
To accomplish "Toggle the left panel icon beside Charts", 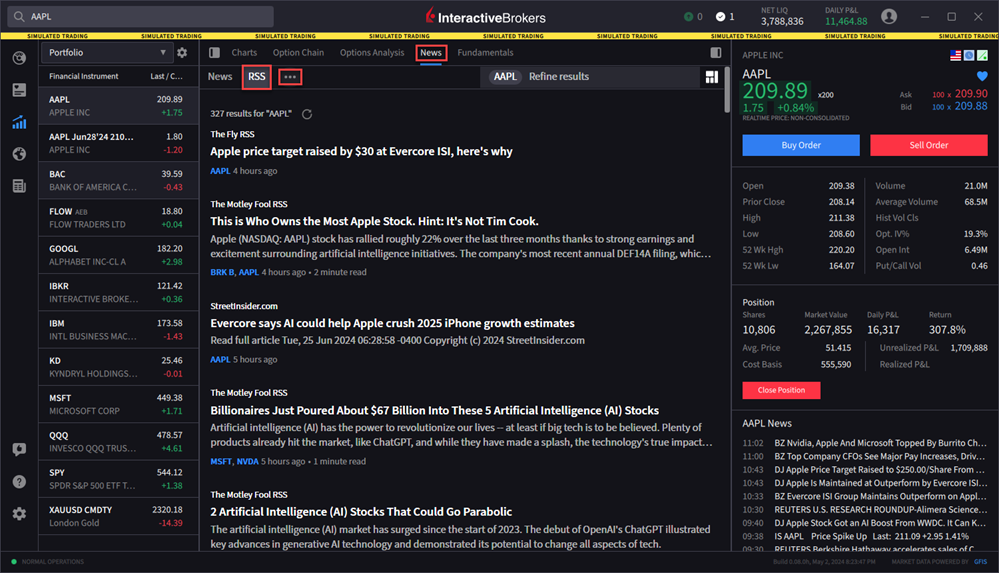I will click(215, 52).
